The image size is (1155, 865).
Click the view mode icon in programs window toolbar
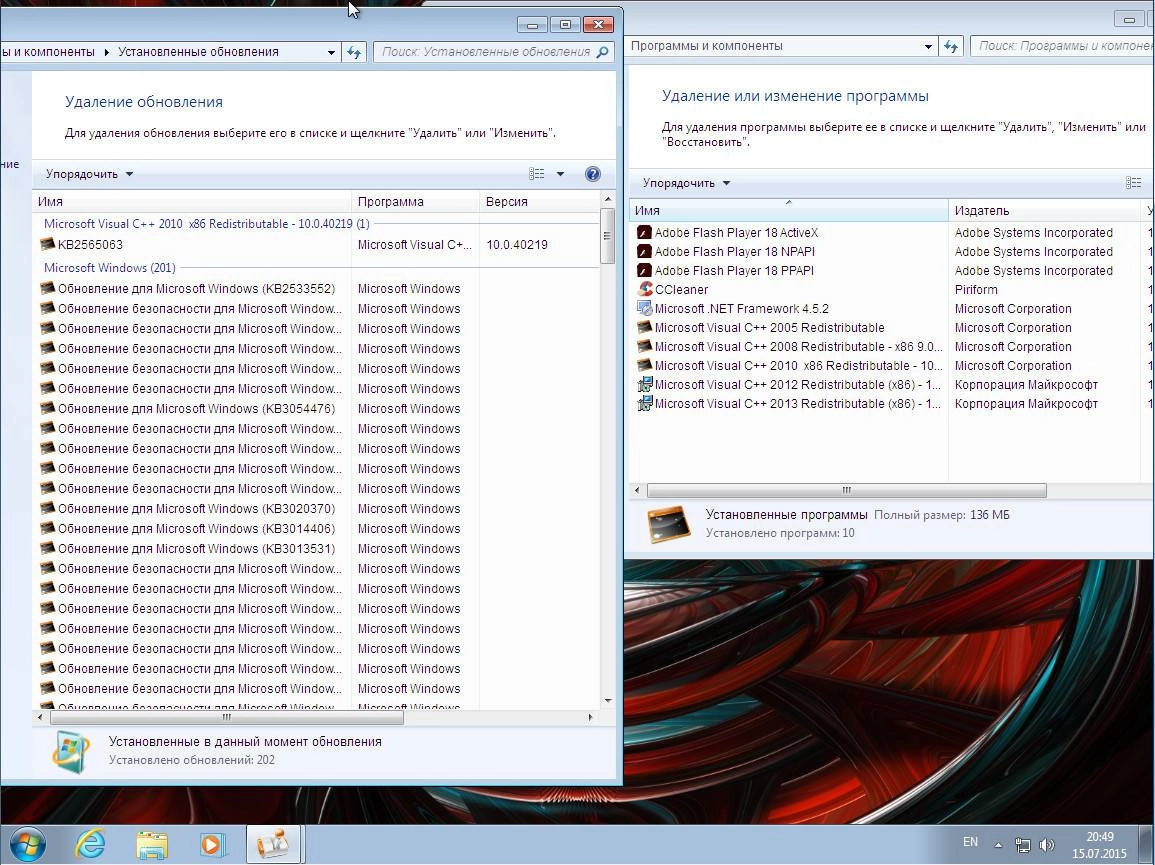pyautogui.click(x=1134, y=183)
